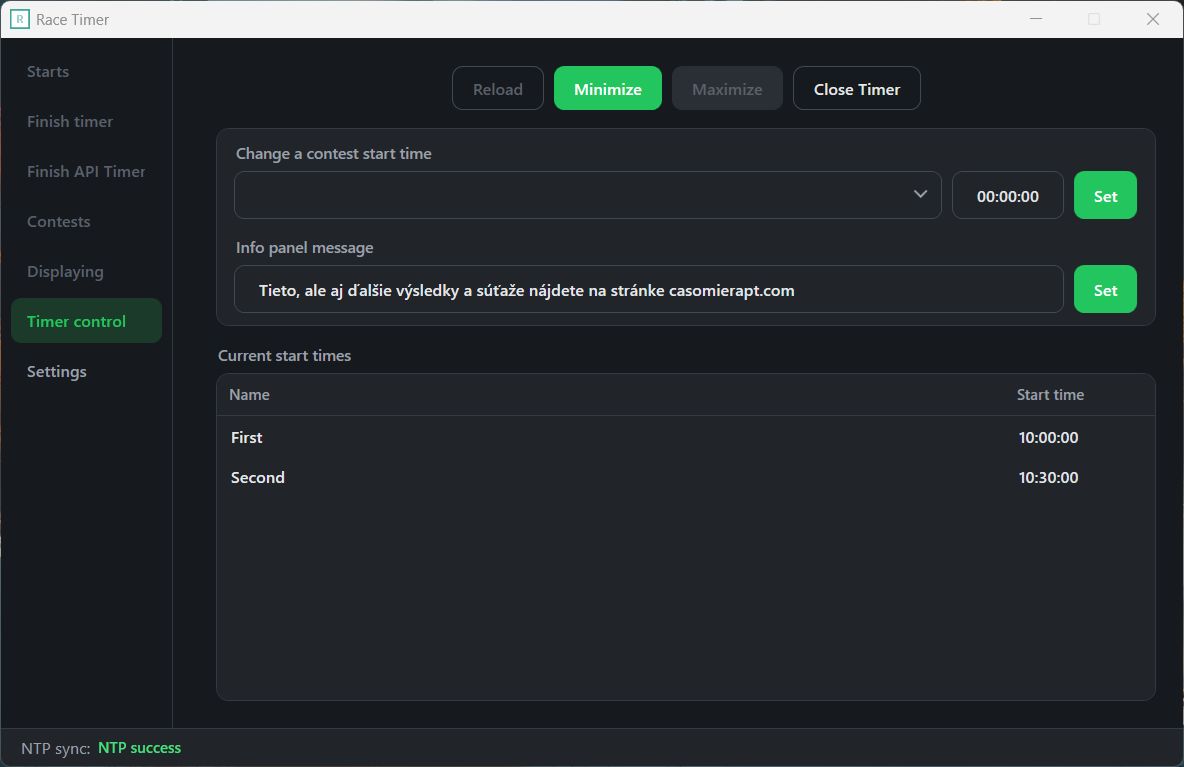Select Timer control in sidebar
The width and height of the screenshot is (1184, 767).
[x=86, y=321]
